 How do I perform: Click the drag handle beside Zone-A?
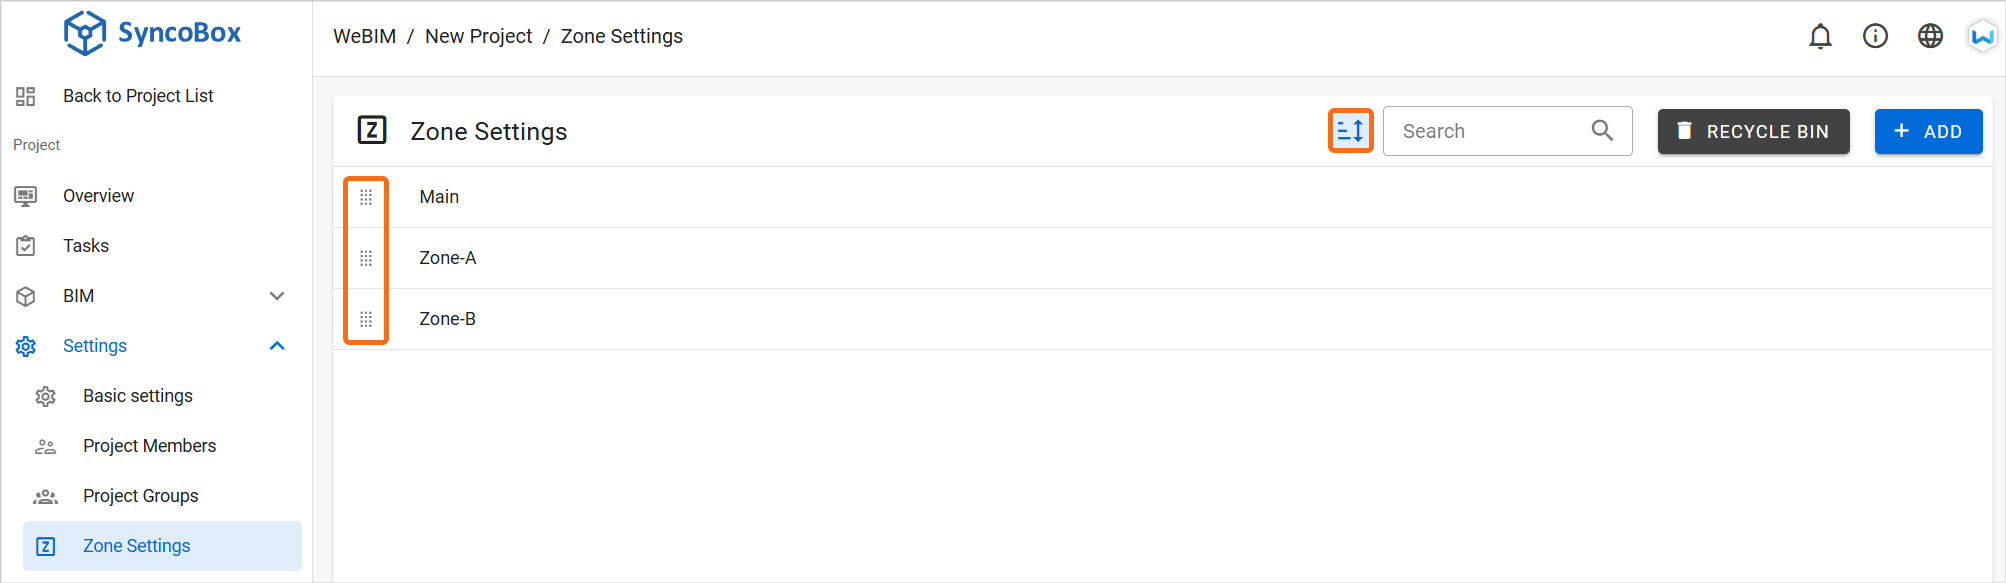[366, 258]
